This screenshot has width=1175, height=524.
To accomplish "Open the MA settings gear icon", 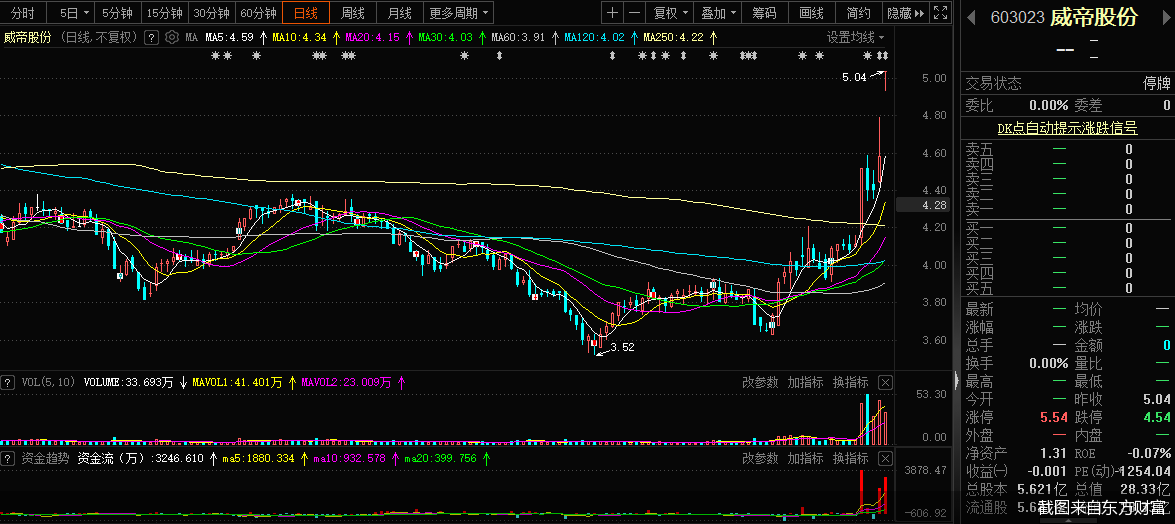I will [172, 37].
